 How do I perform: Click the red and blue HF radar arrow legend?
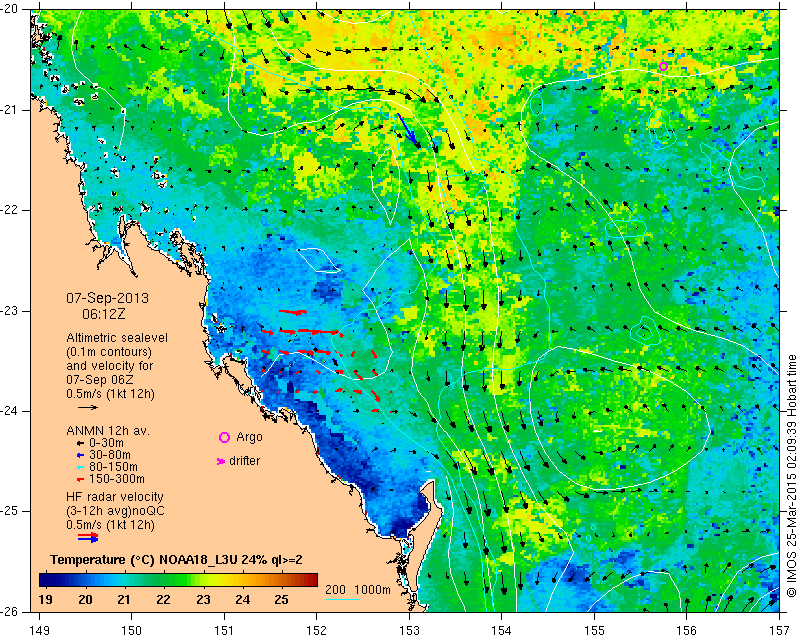click(x=88, y=538)
